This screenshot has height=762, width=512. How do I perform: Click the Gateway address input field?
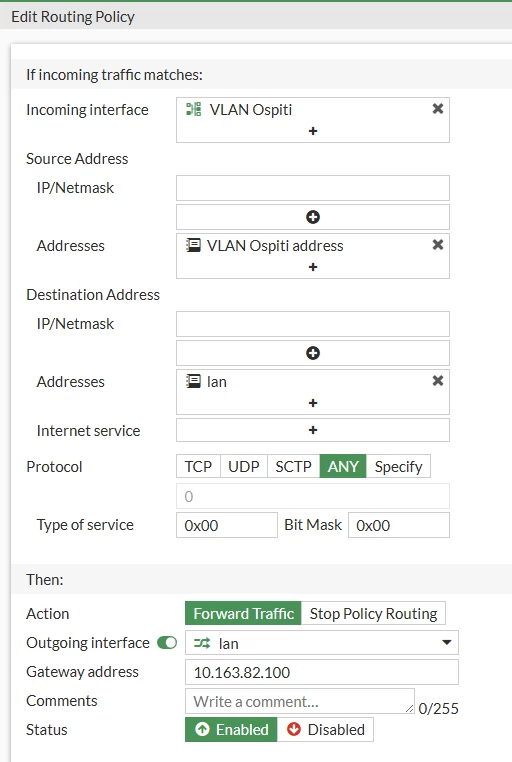[x=322, y=672]
